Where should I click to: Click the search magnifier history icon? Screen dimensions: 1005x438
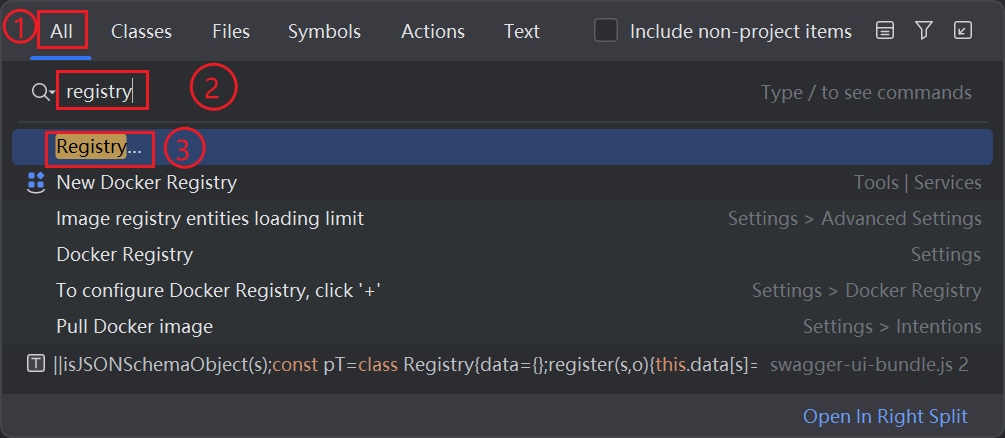click(x=43, y=92)
